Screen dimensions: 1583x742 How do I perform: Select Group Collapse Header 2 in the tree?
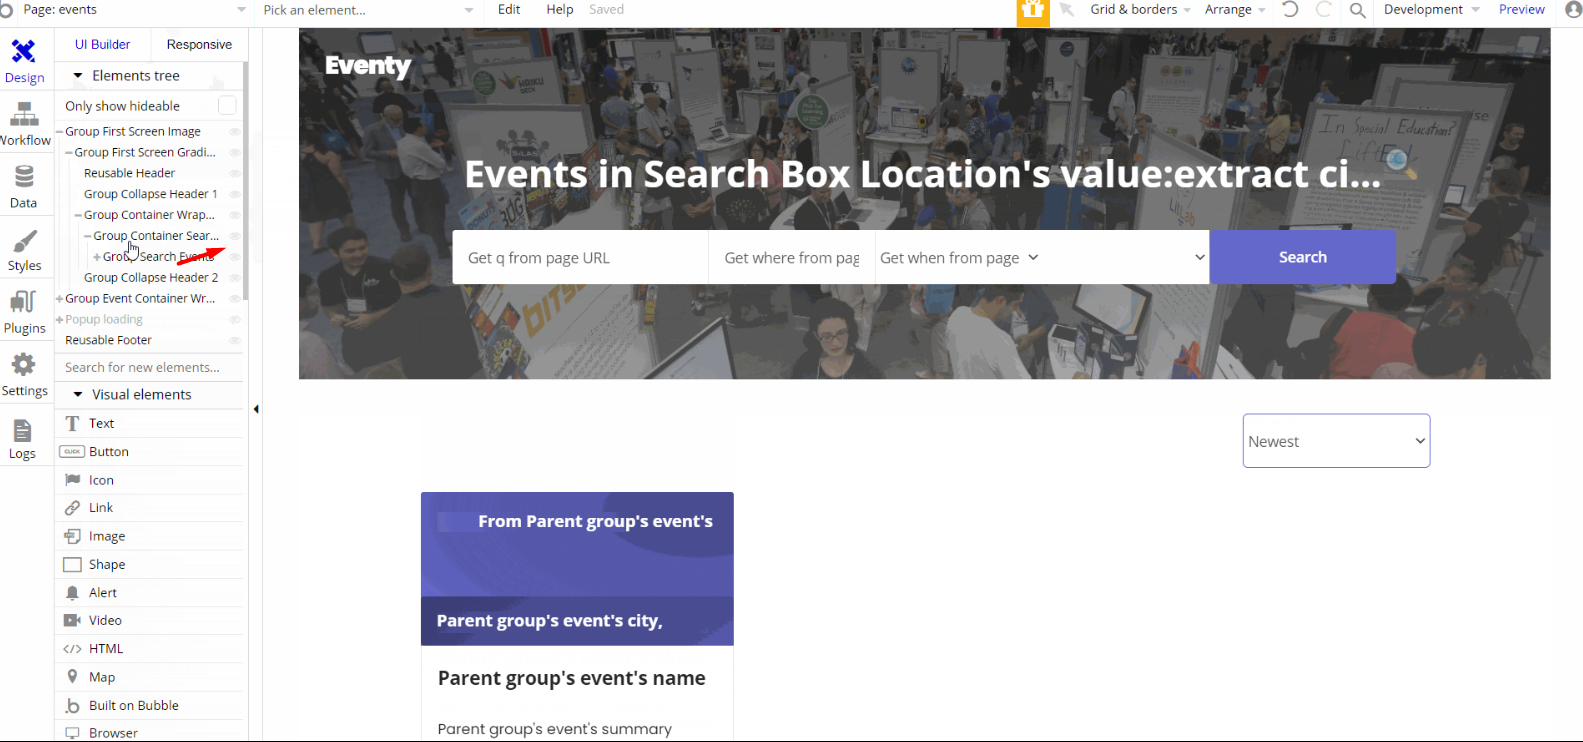click(151, 278)
